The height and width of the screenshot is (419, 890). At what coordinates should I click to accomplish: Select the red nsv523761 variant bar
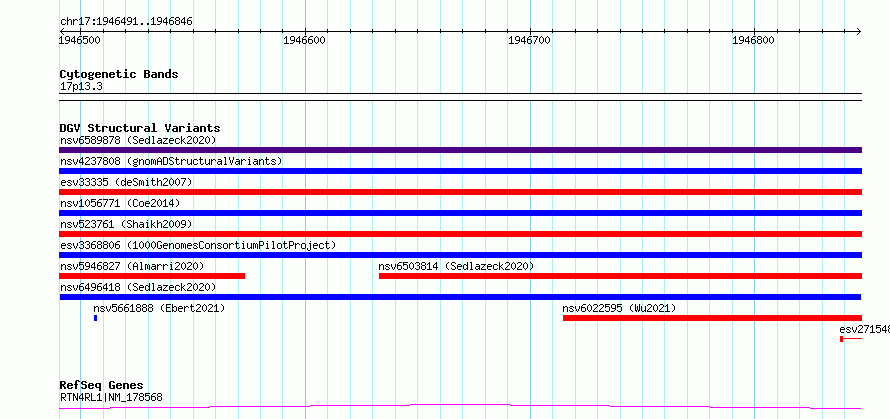[x=460, y=234]
